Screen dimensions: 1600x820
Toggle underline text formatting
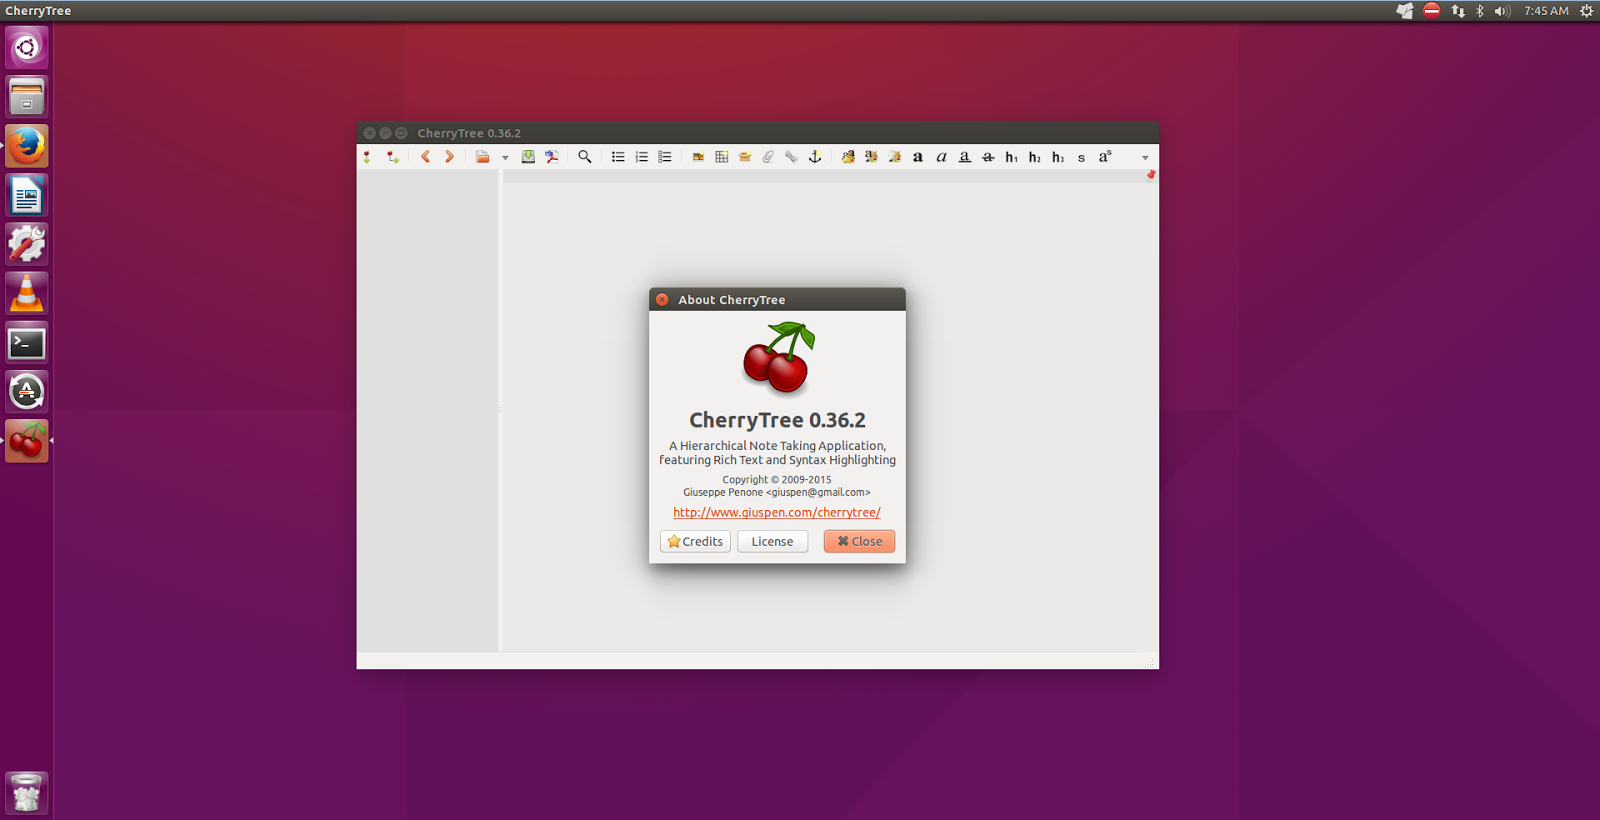coord(965,157)
